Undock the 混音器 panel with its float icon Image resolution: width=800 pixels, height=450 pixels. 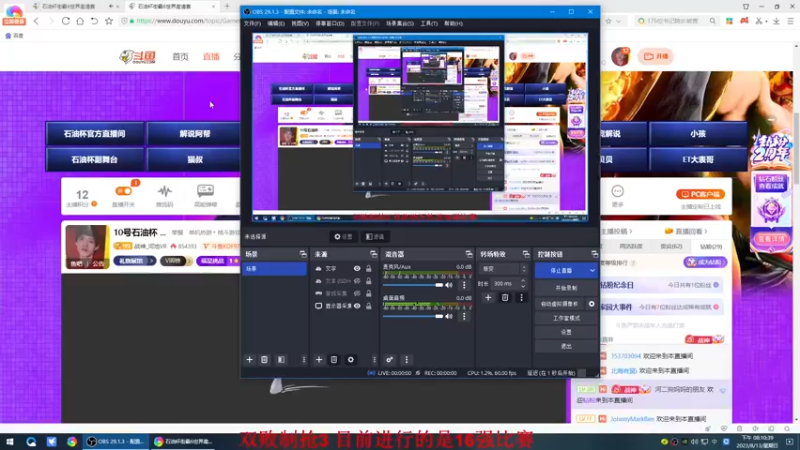469,254
